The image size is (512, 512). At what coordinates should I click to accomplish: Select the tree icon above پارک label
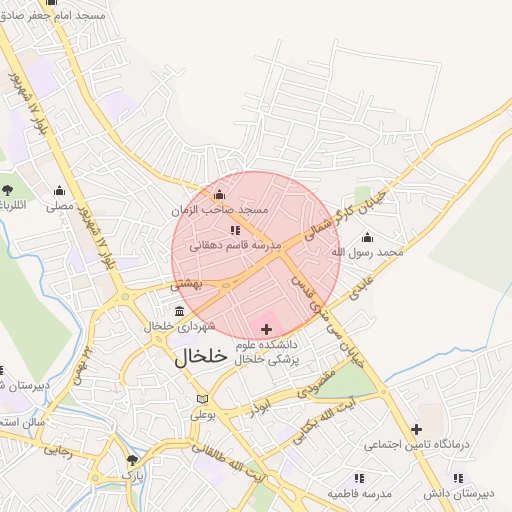pyautogui.click(x=132, y=460)
